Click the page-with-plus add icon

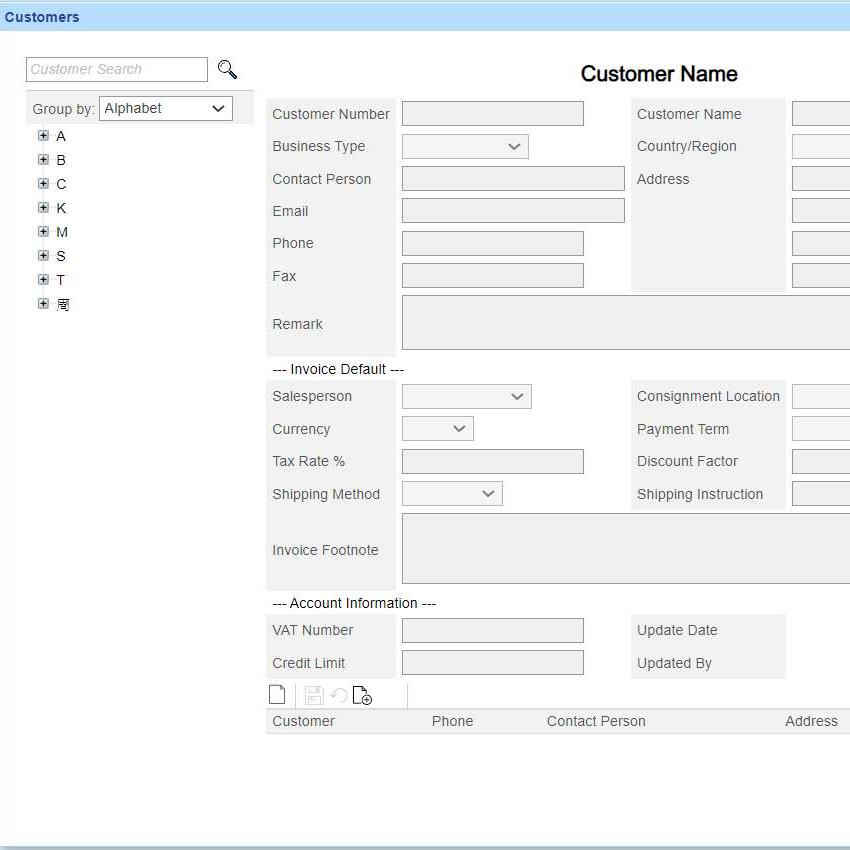click(362, 695)
